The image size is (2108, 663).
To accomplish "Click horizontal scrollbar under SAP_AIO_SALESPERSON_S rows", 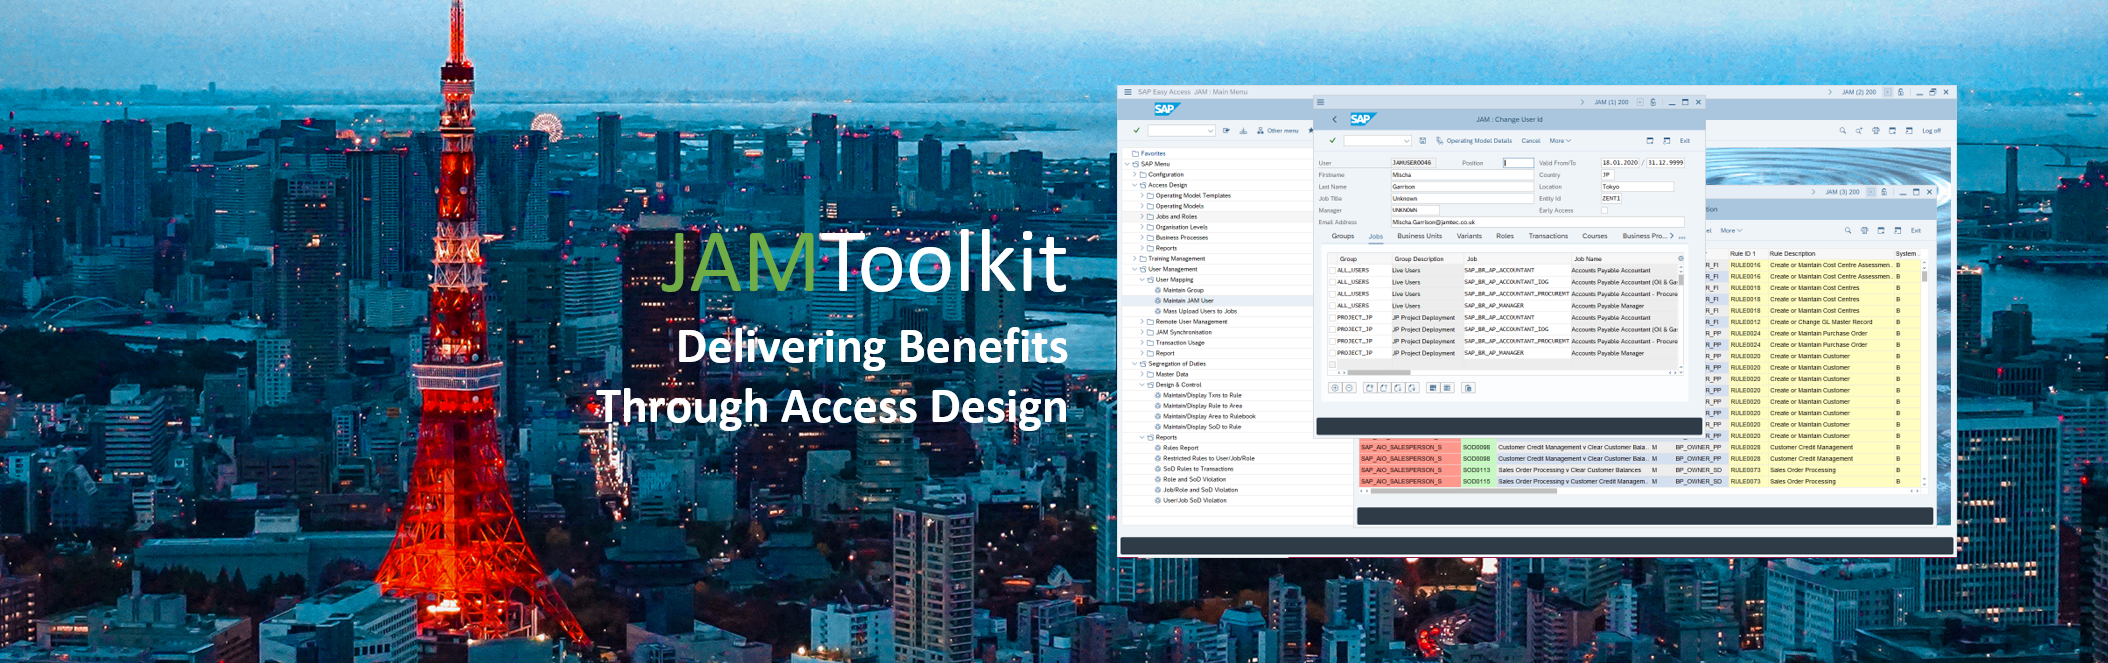I will click(x=1464, y=491).
